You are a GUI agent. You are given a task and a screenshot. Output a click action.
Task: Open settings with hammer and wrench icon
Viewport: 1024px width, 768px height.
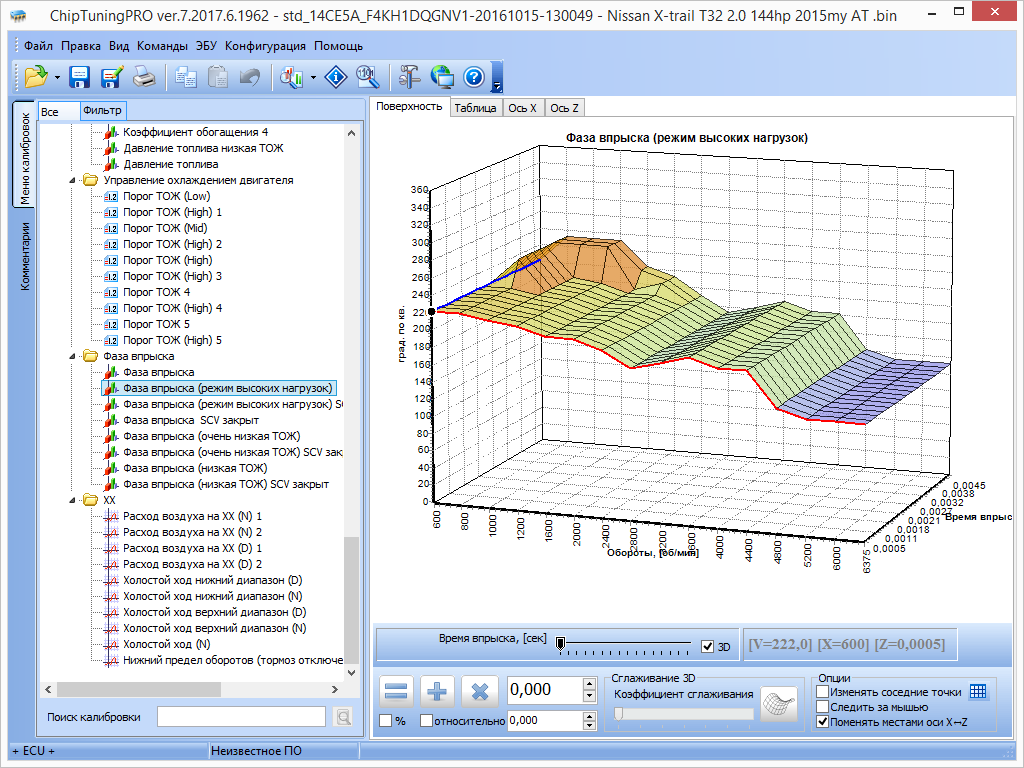tap(410, 77)
